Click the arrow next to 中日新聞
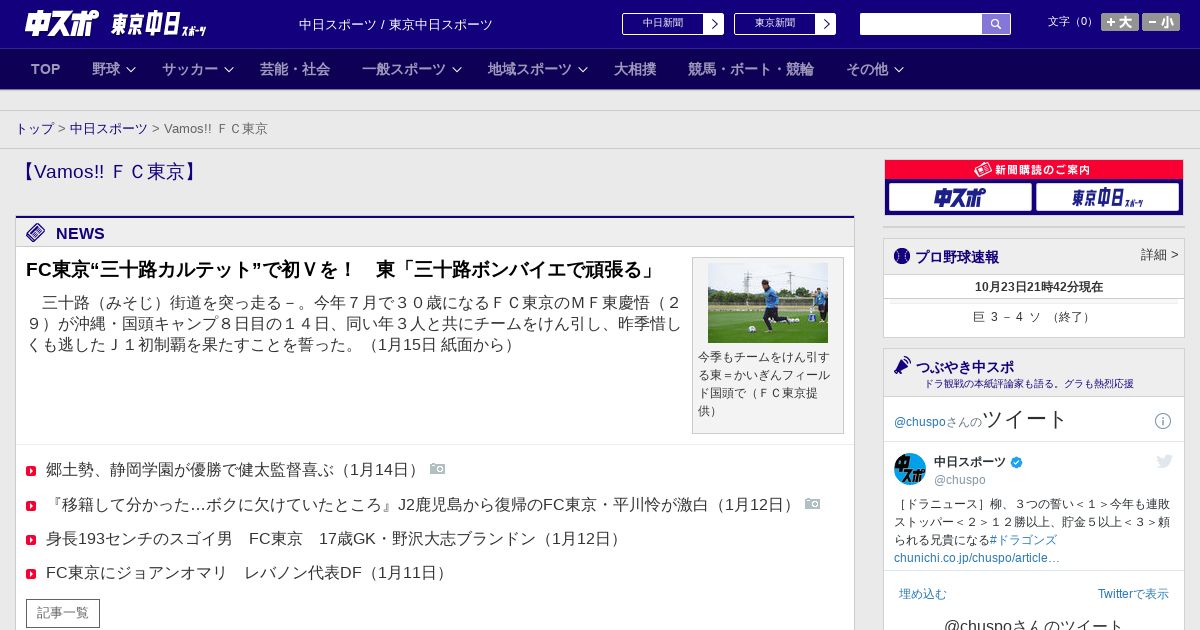This screenshot has width=1200, height=630. click(x=714, y=24)
